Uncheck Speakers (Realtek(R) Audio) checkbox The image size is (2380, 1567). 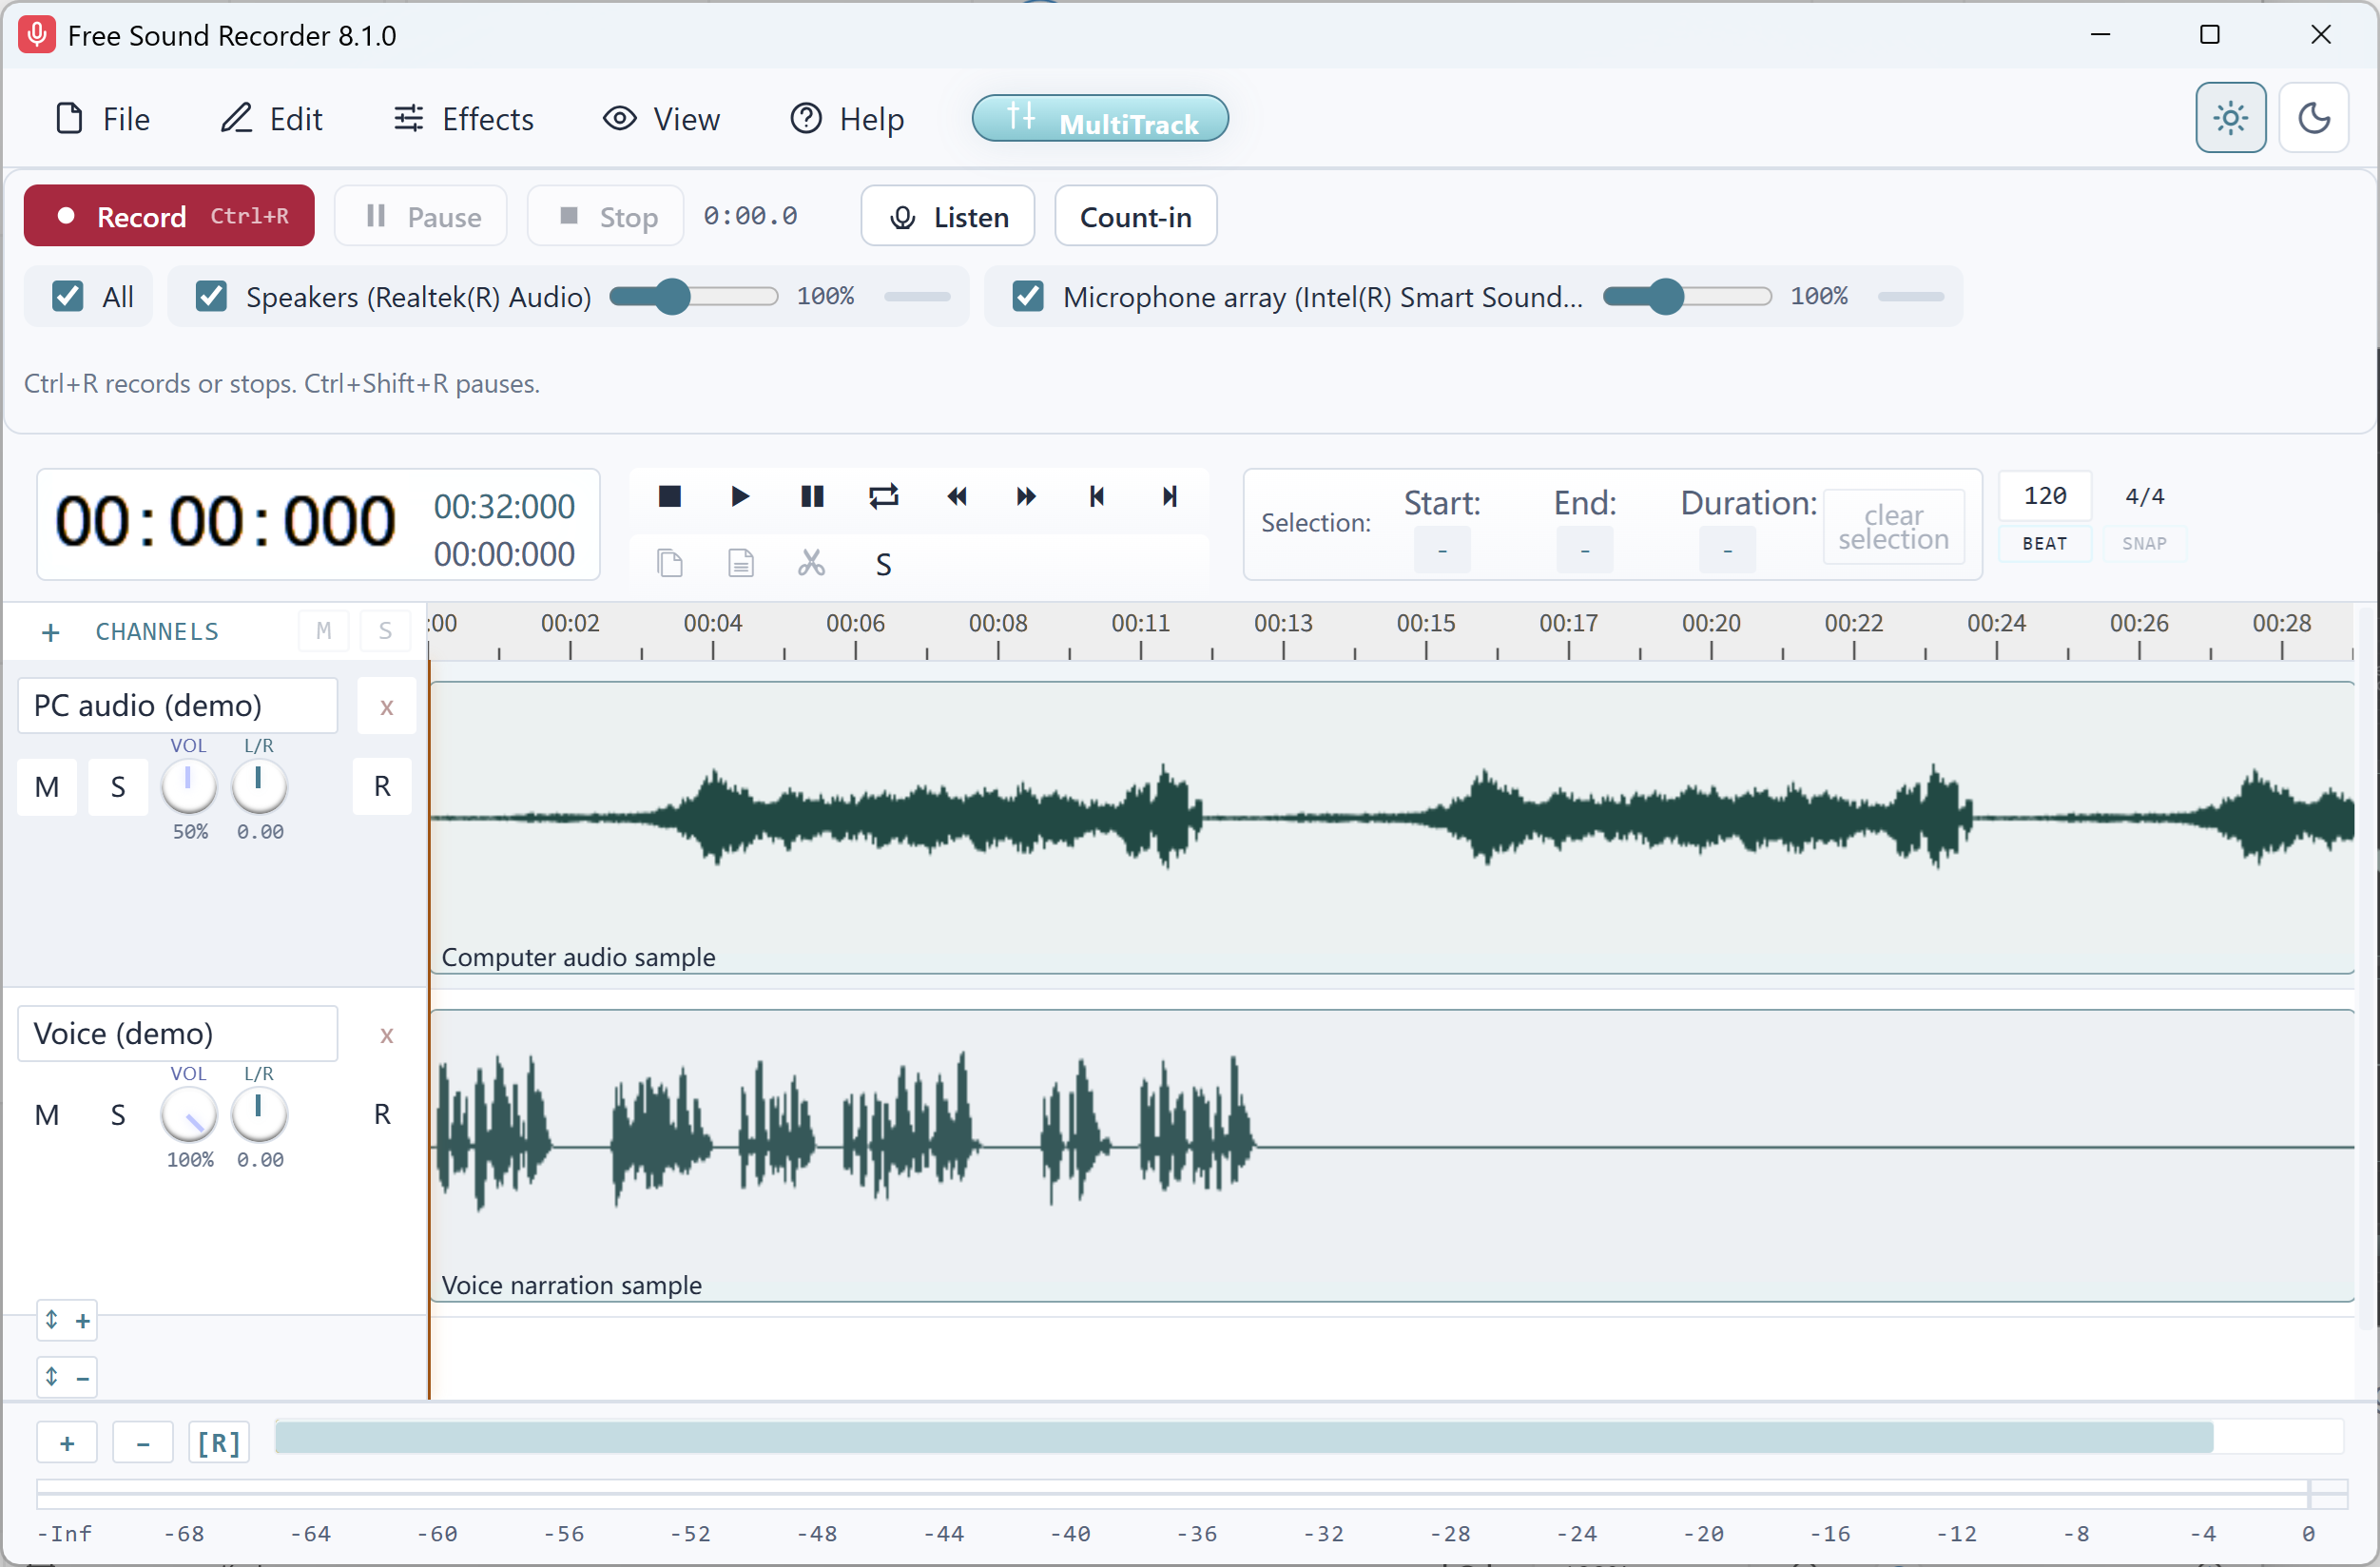(211, 297)
